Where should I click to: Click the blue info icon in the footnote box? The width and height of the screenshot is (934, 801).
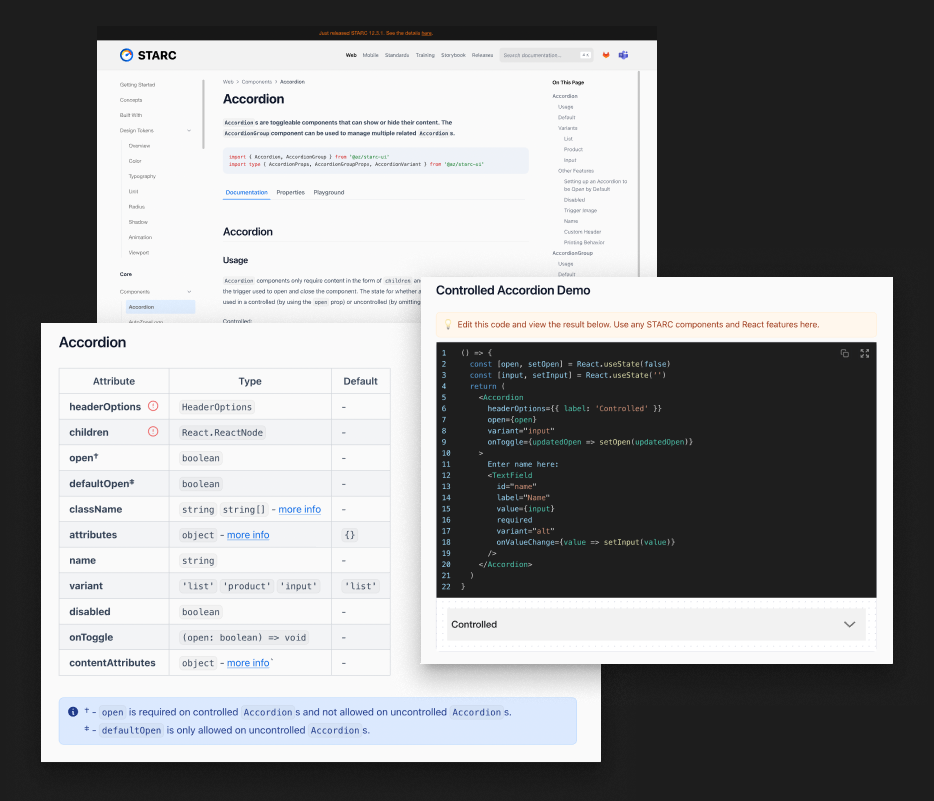pyautogui.click(x=73, y=712)
